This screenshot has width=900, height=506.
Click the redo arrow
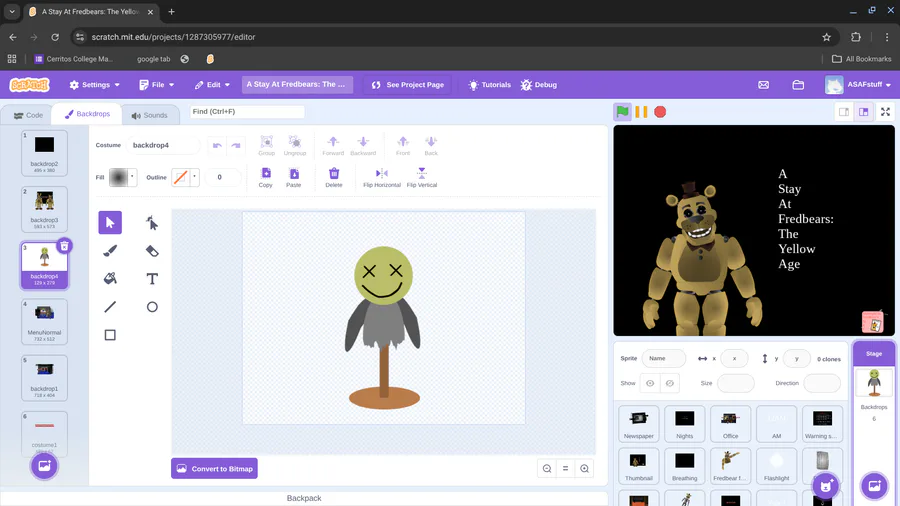(x=236, y=145)
